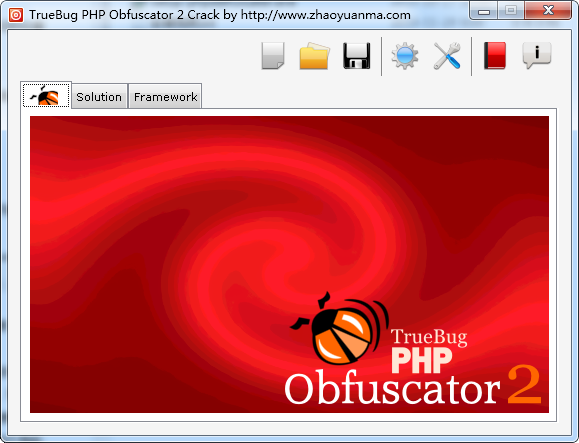Run obfuscation with the blue gear icon
The image size is (579, 443).
pyautogui.click(x=405, y=56)
